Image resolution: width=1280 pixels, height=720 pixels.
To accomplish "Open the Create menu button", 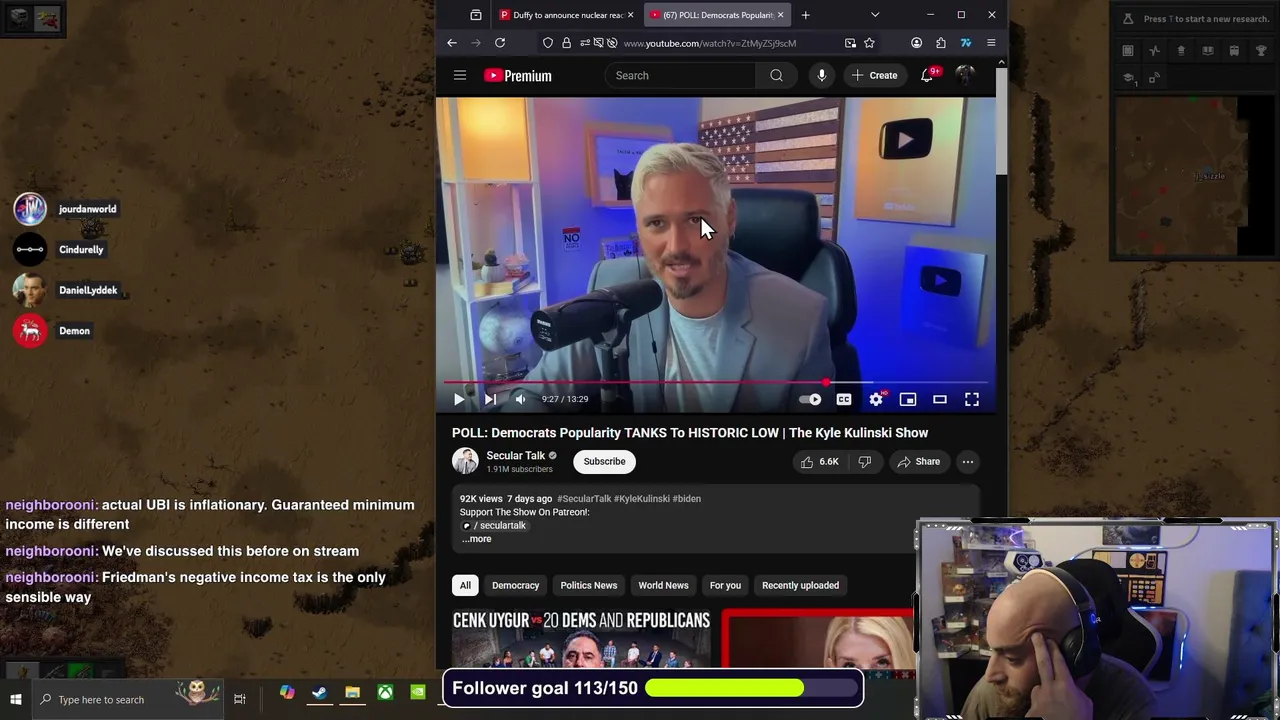I will (875, 75).
